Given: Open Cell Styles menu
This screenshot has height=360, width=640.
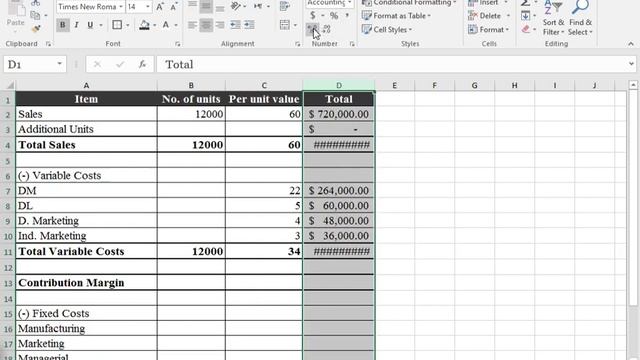Looking at the screenshot, I should click(x=387, y=29).
